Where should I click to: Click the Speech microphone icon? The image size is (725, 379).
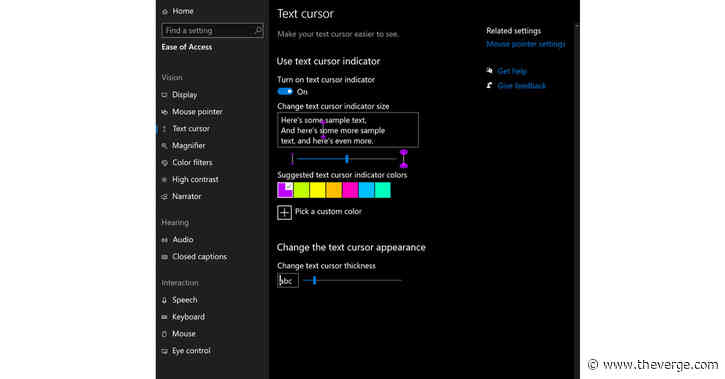pyautogui.click(x=165, y=300)
